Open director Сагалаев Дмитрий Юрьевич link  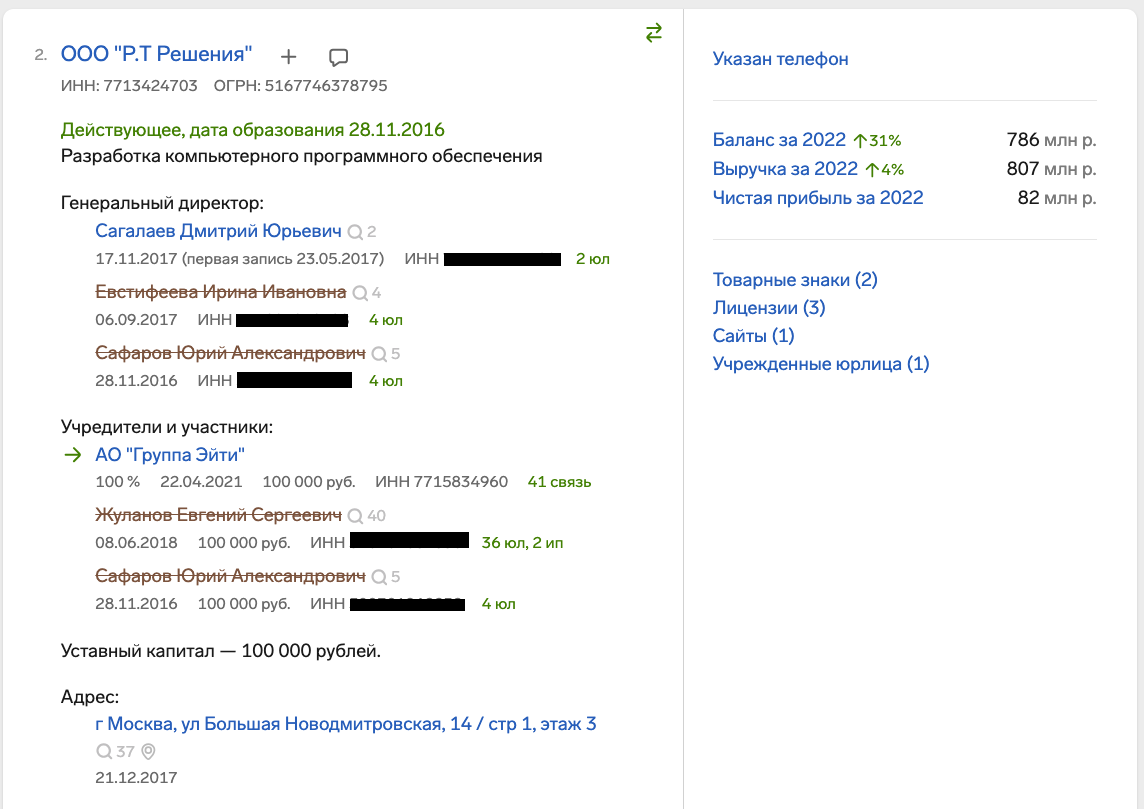pos(218,231)
